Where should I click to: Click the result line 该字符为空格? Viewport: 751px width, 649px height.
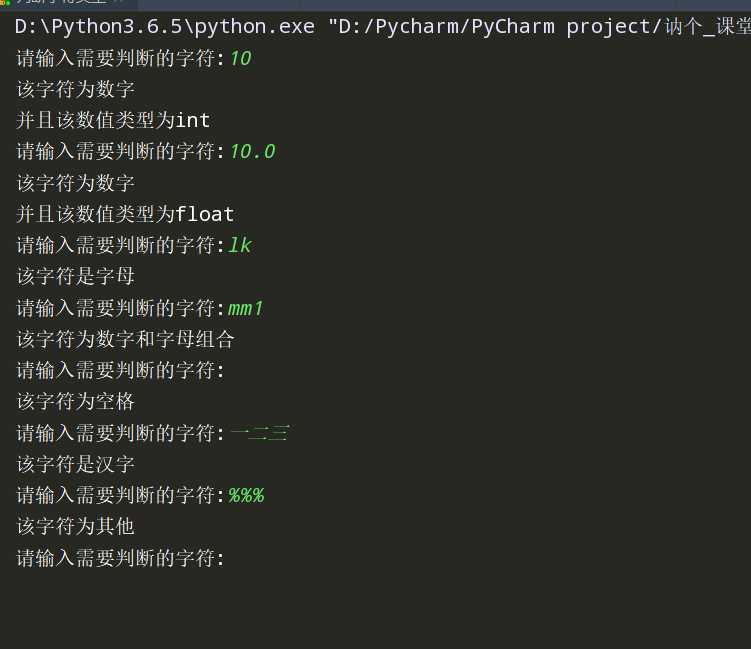(76, 401)
